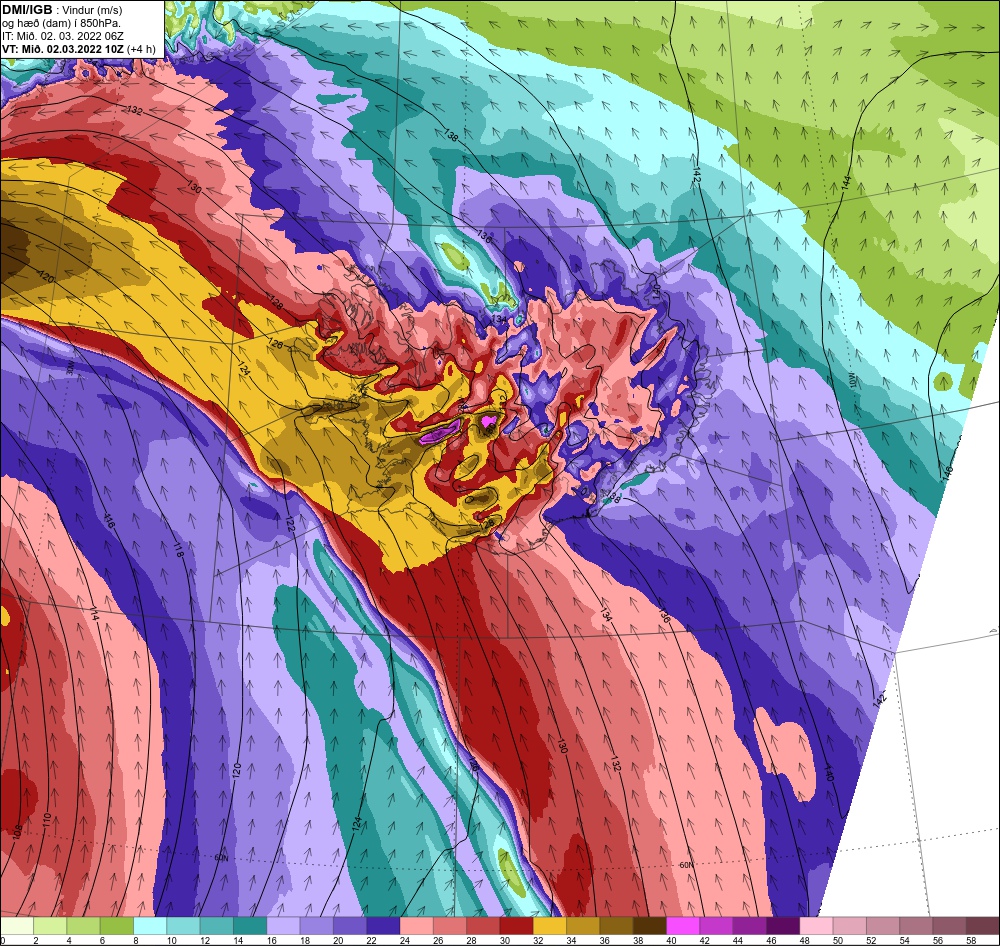Viewport: 1000px width, 946px height.
Task: Pick the deep purple 46–48 legend swatch
Action: point(783,926)
